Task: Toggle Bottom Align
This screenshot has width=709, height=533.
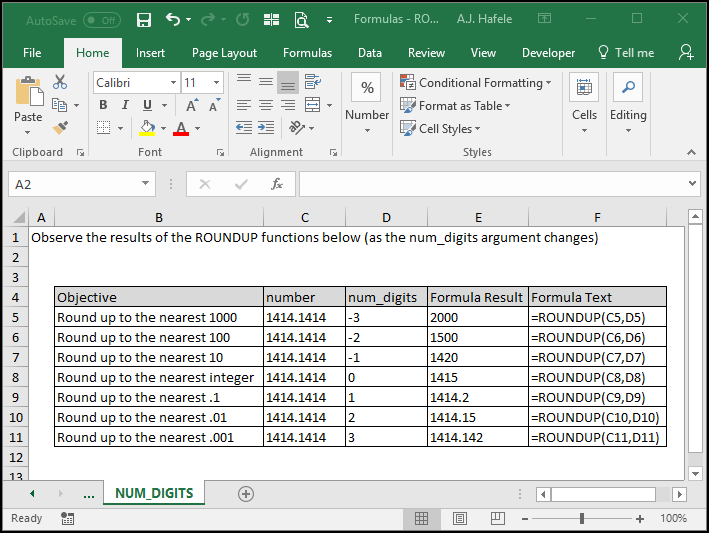Action: pos(288,82)
